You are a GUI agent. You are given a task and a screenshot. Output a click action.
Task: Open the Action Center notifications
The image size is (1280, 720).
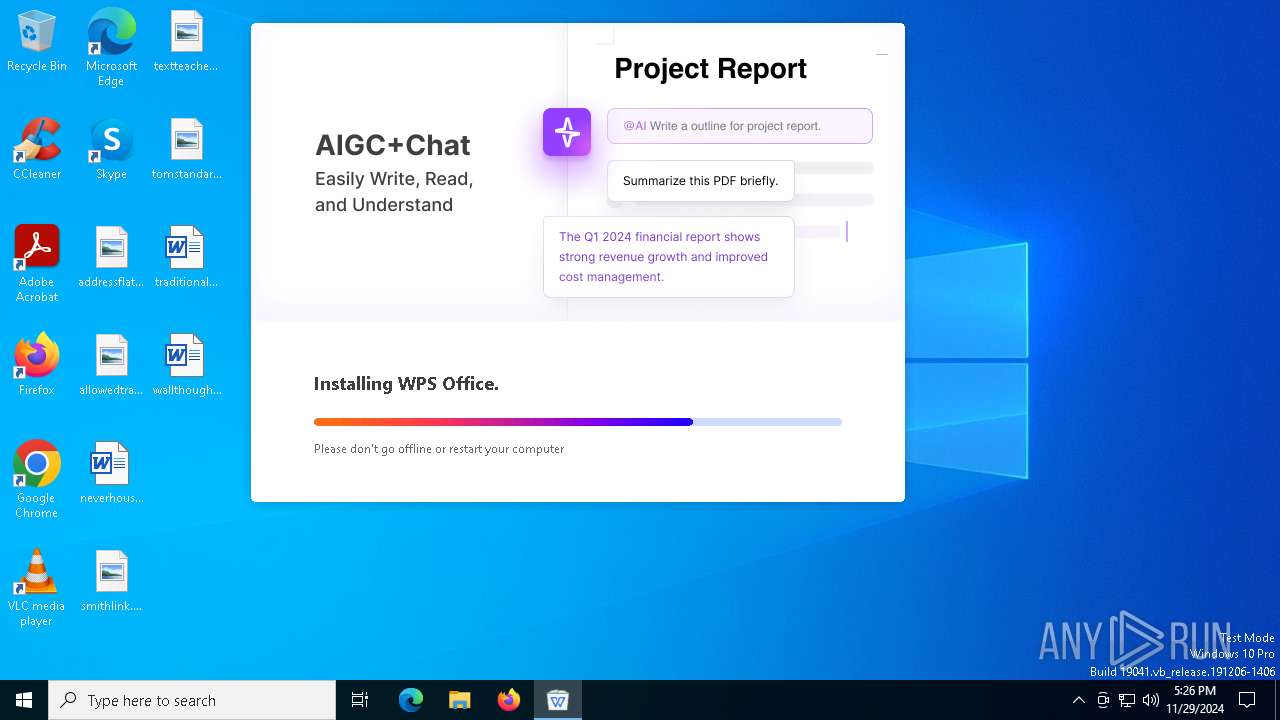pyautogui.click(x=1247, y=700)
